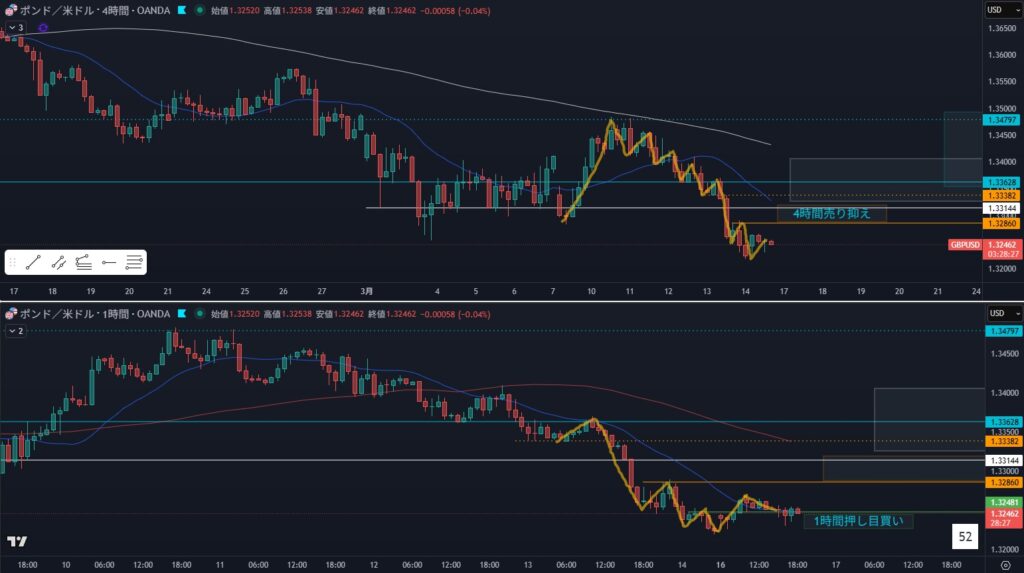Expand the 2 indicators legend on bottom chart
The height and width of the screenshot is (573, 1024).
tap(14, 330)
